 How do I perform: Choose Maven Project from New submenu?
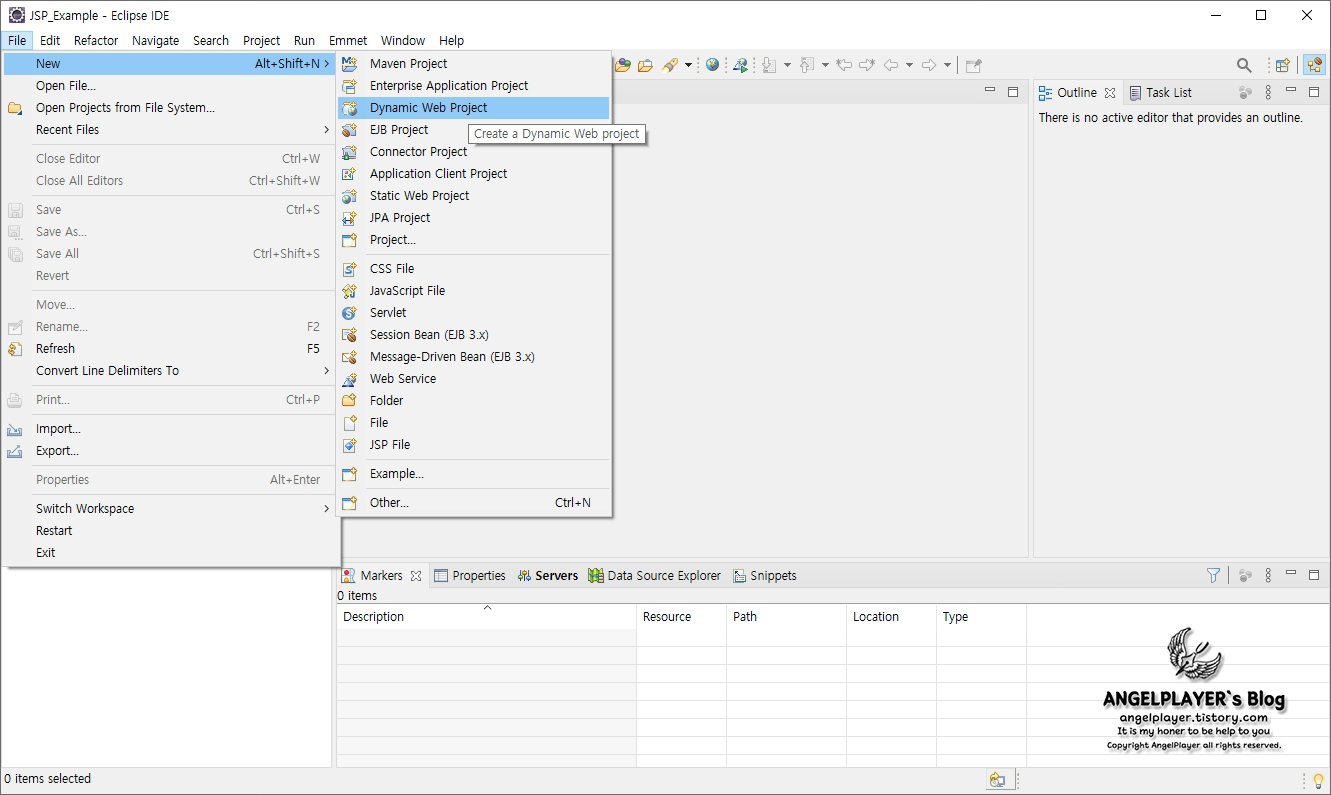coord(474,64)
